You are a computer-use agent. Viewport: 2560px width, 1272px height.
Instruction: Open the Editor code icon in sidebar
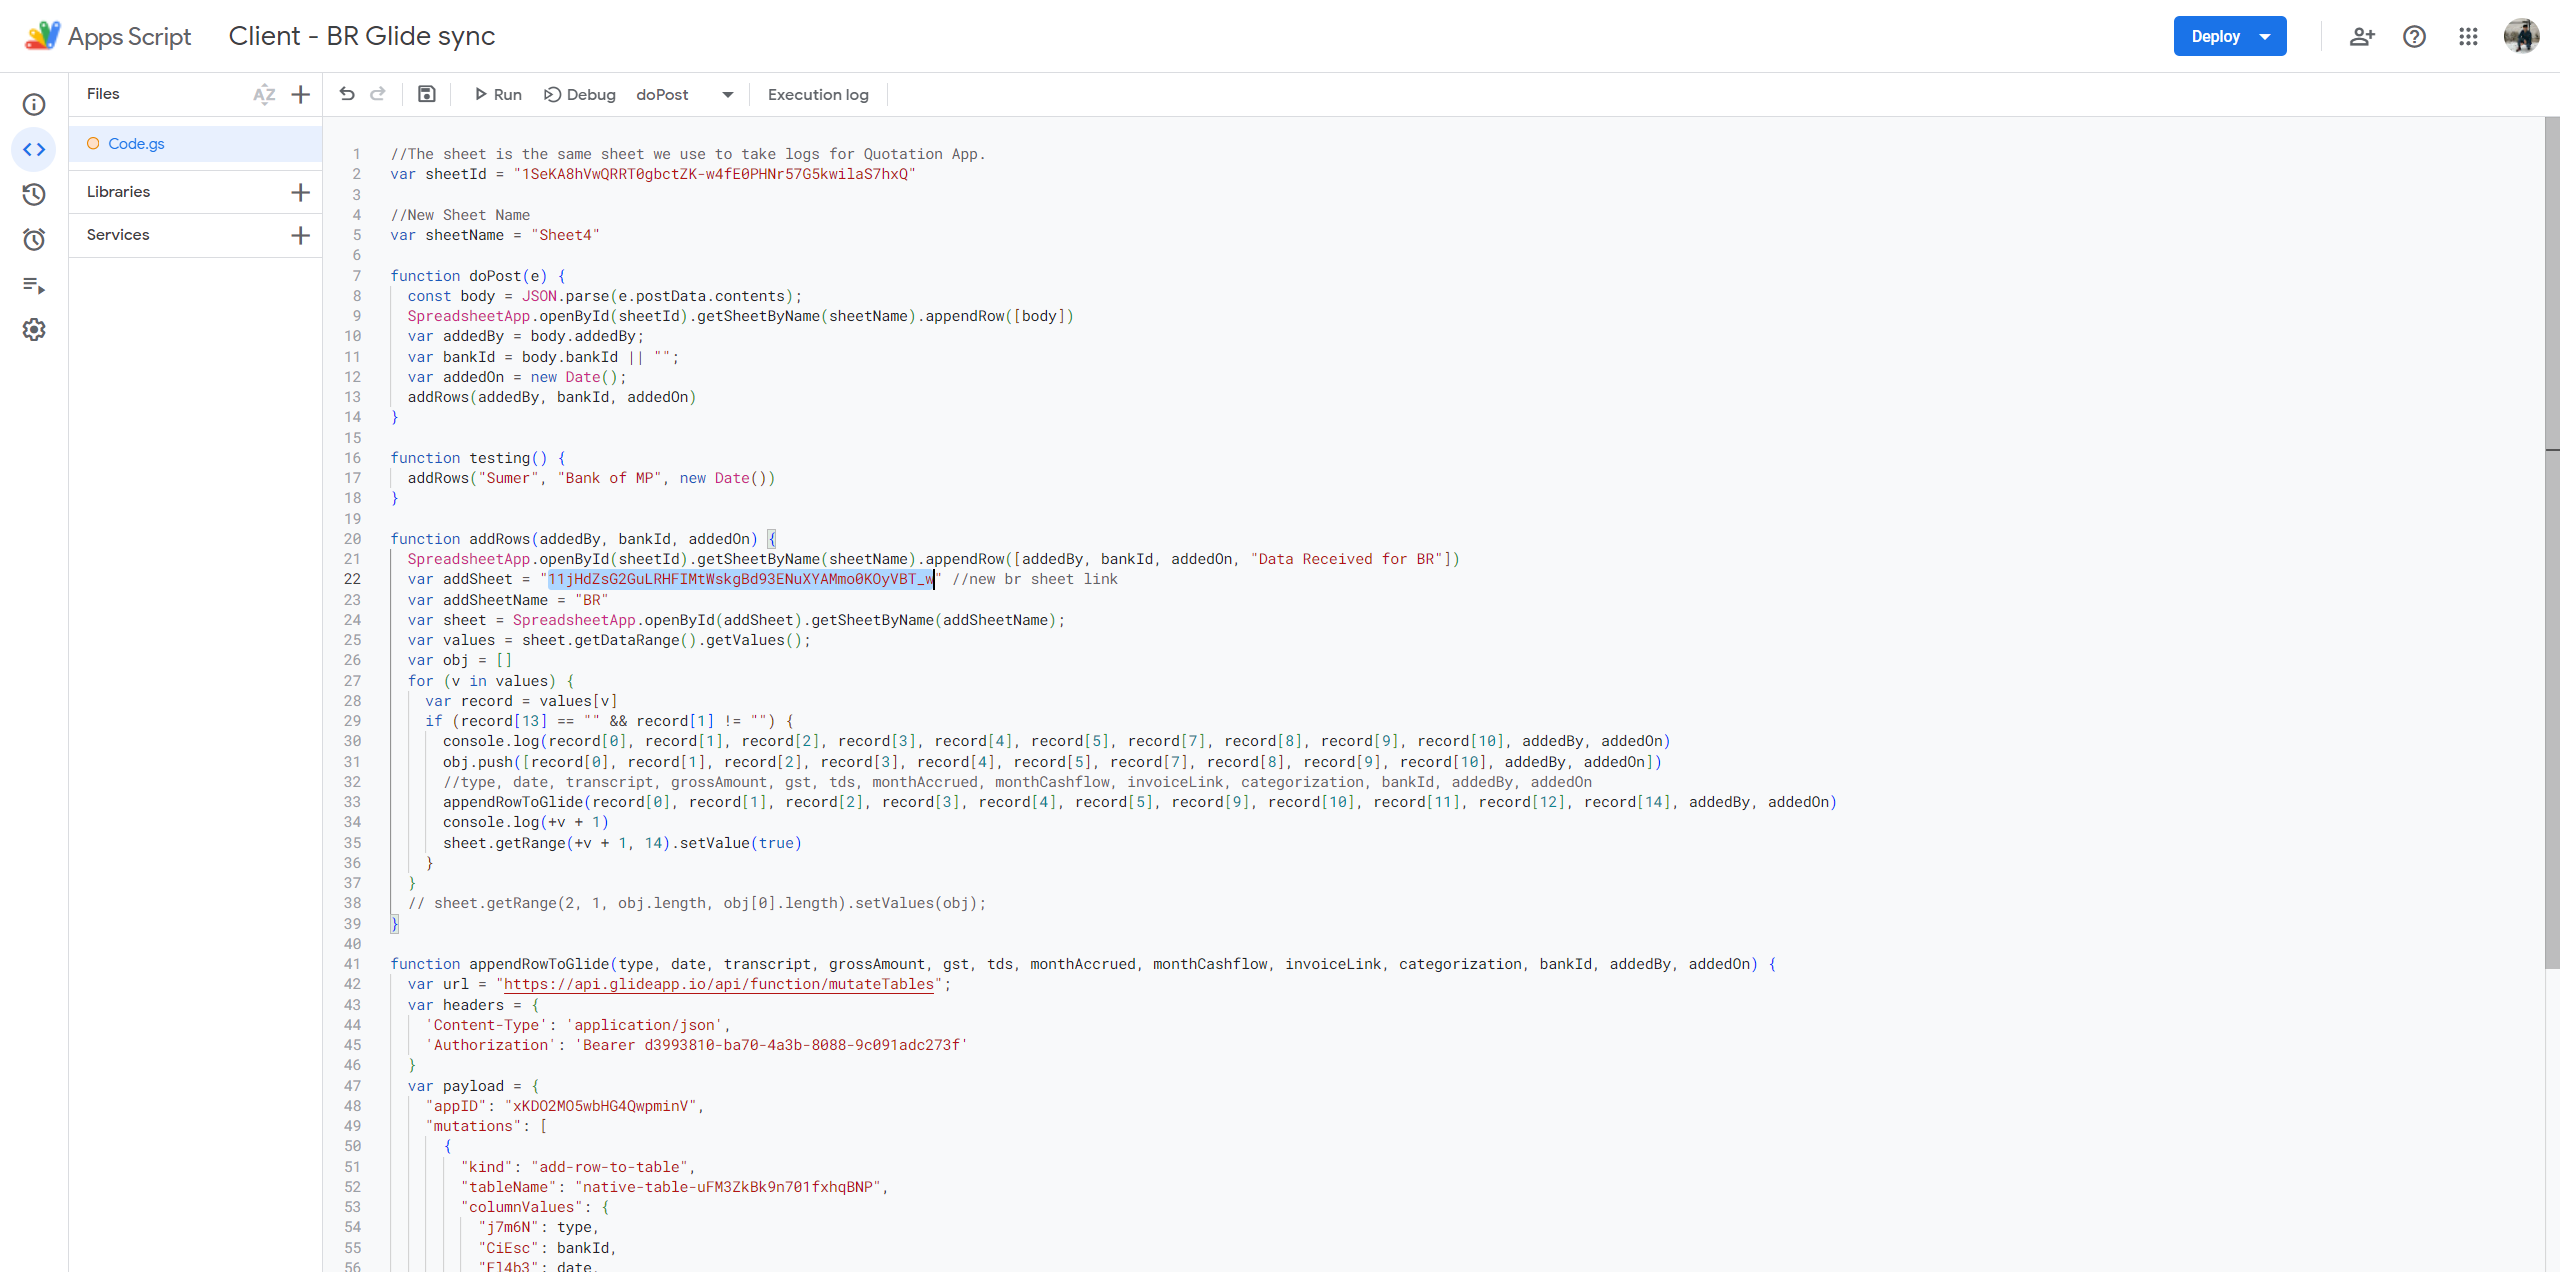coord(34,150)
